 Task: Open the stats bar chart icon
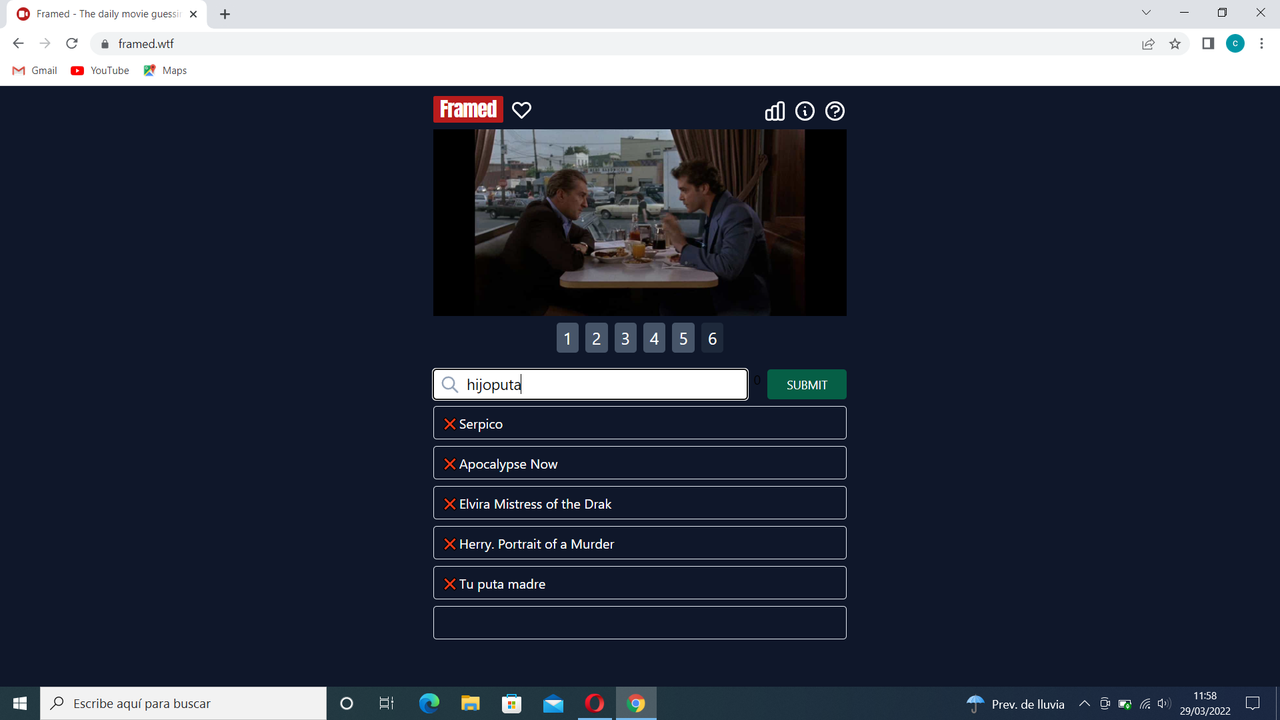(775, 111)
